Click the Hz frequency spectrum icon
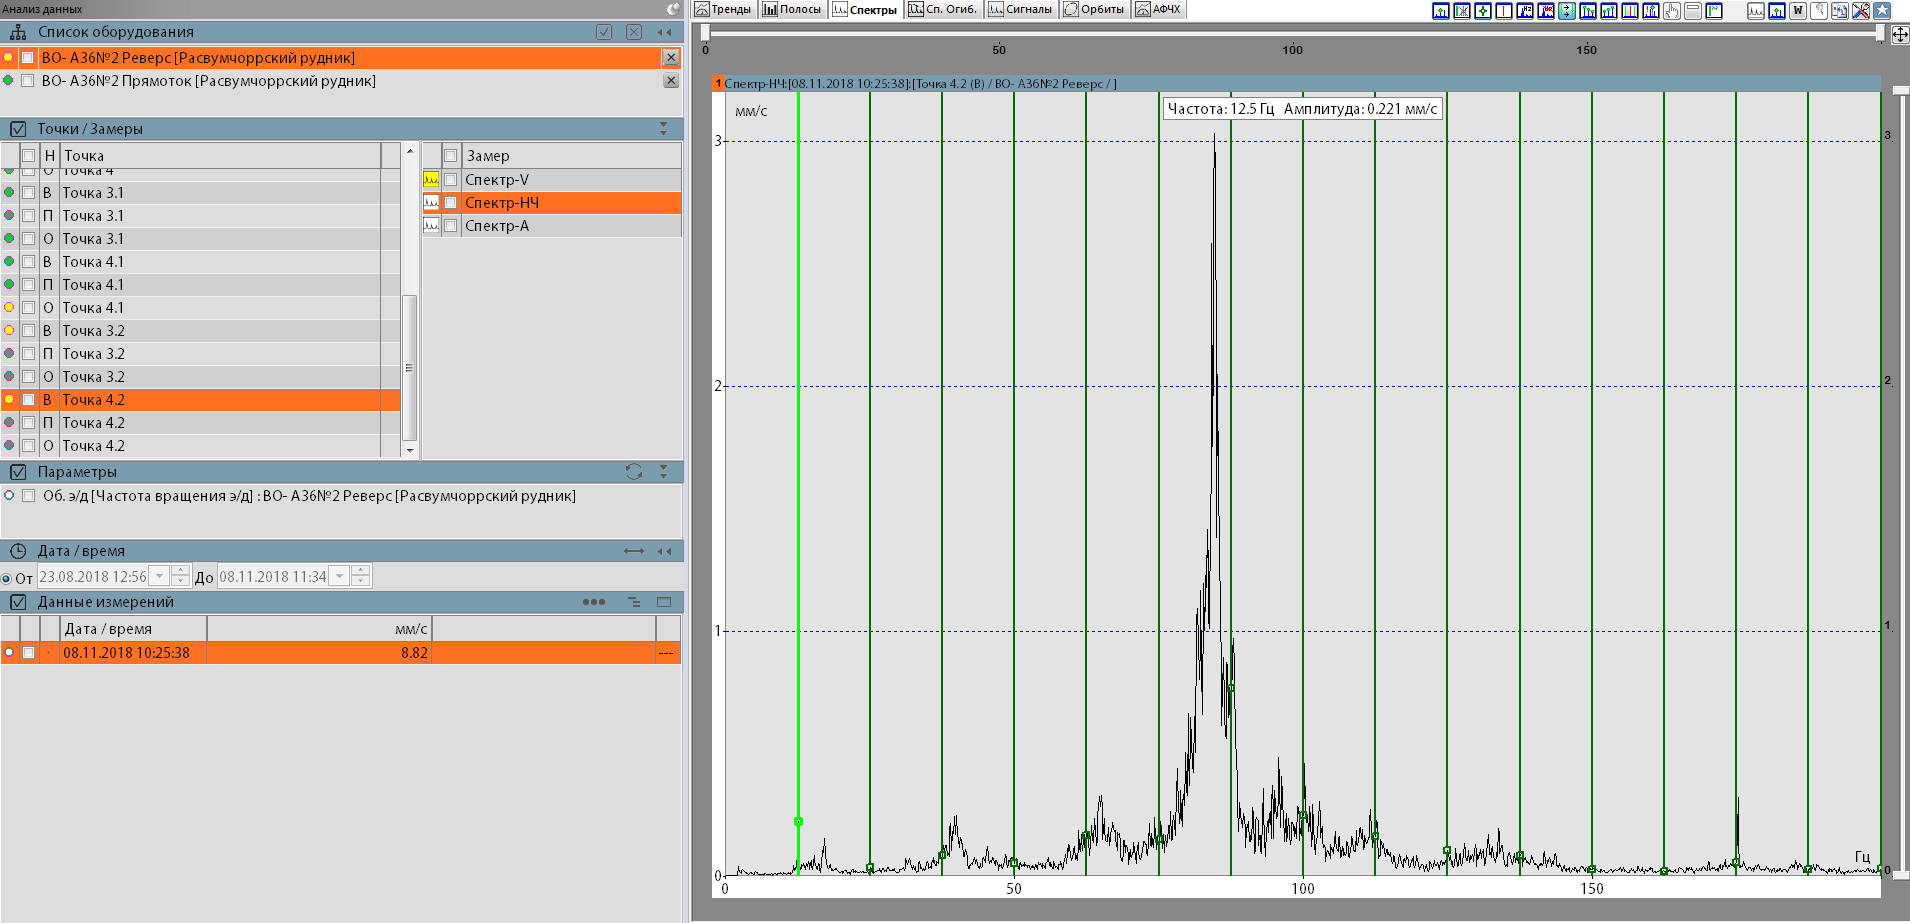This screenshot has width=1910, height=923. [x=1525, y=11]
